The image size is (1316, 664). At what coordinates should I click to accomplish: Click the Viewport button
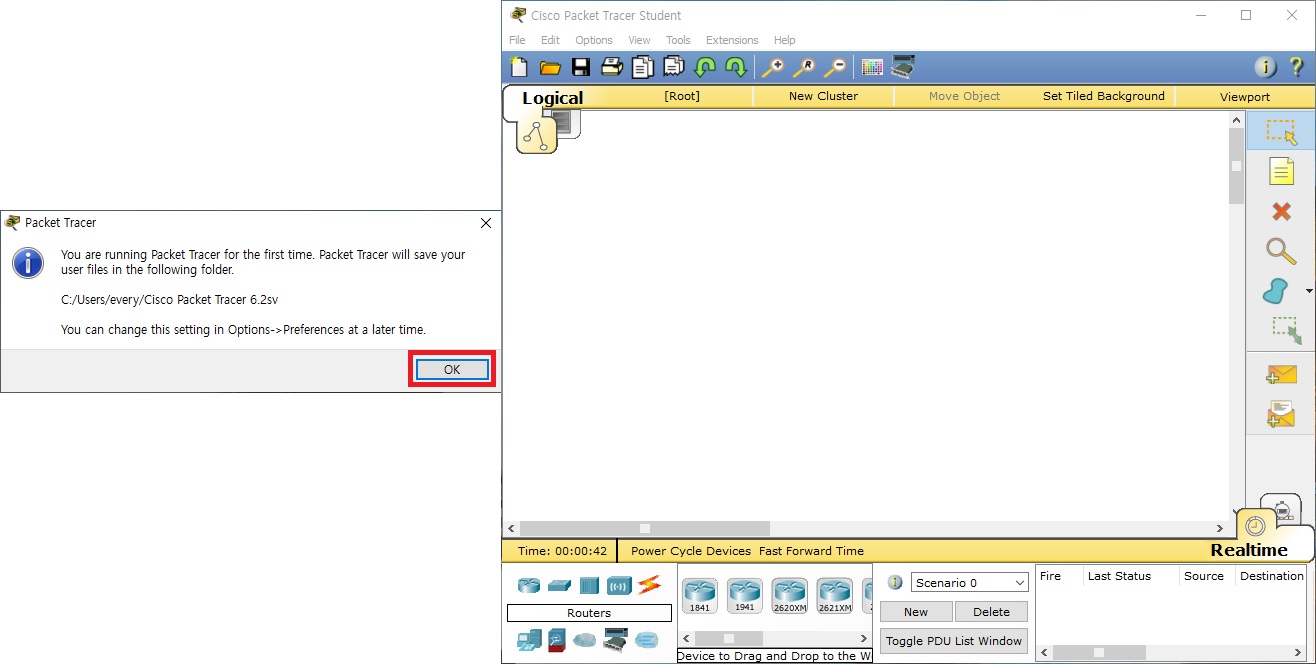click(x=1245, y=97)
